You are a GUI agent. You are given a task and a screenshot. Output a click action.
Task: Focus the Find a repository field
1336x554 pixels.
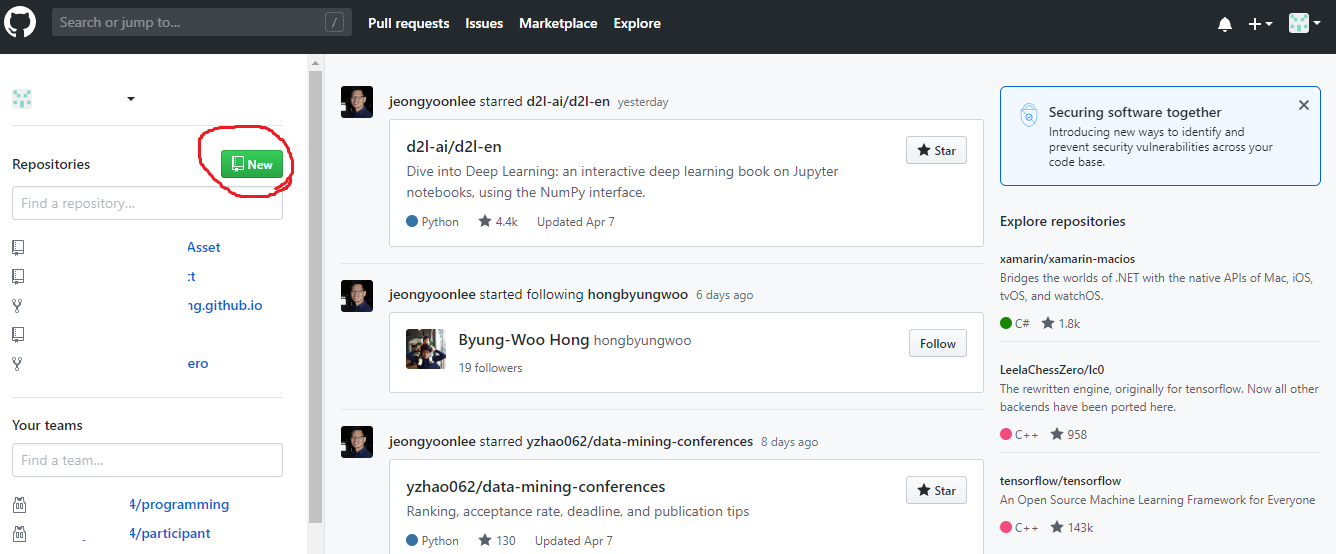coord(147,203)
